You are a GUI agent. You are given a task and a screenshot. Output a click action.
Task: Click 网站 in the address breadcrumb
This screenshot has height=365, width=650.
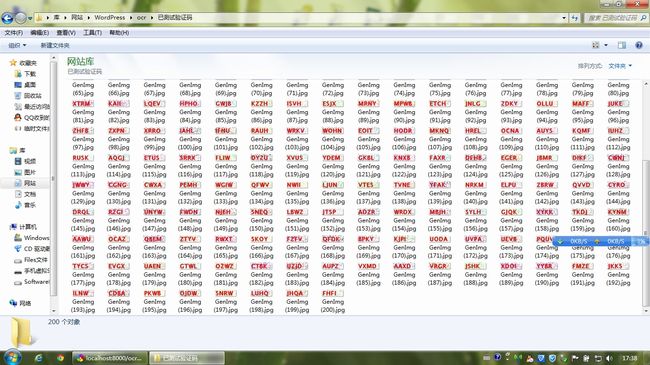point(77,17)
